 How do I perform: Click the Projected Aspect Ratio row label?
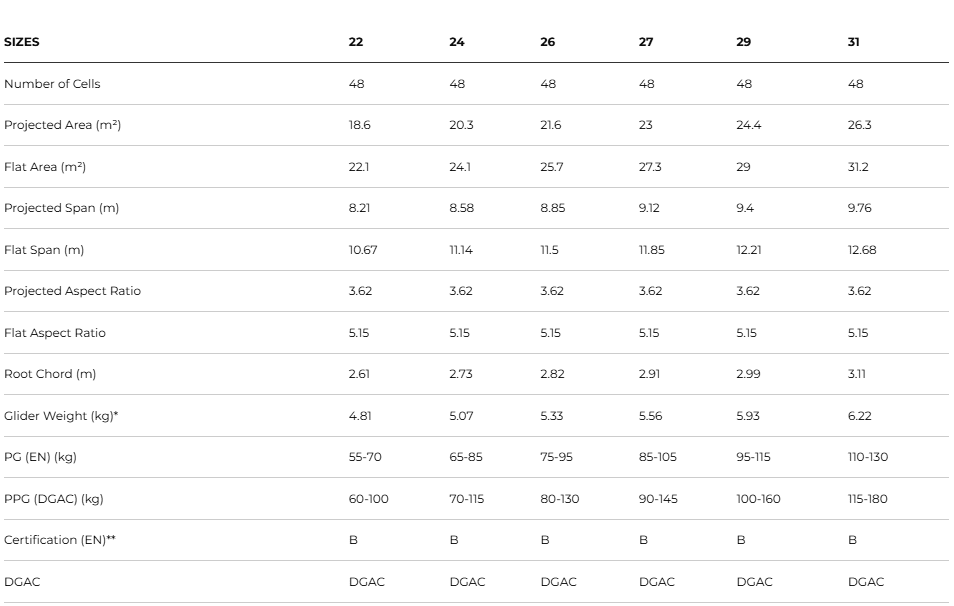click(72, 291)
